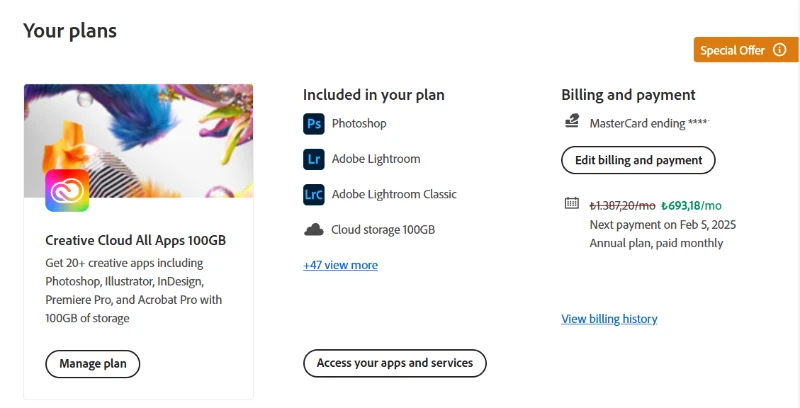The width and height of the screenshot is (800, 408).
Task: Click the Creative Cloud logo icon
Action: (x=67, y=190)
